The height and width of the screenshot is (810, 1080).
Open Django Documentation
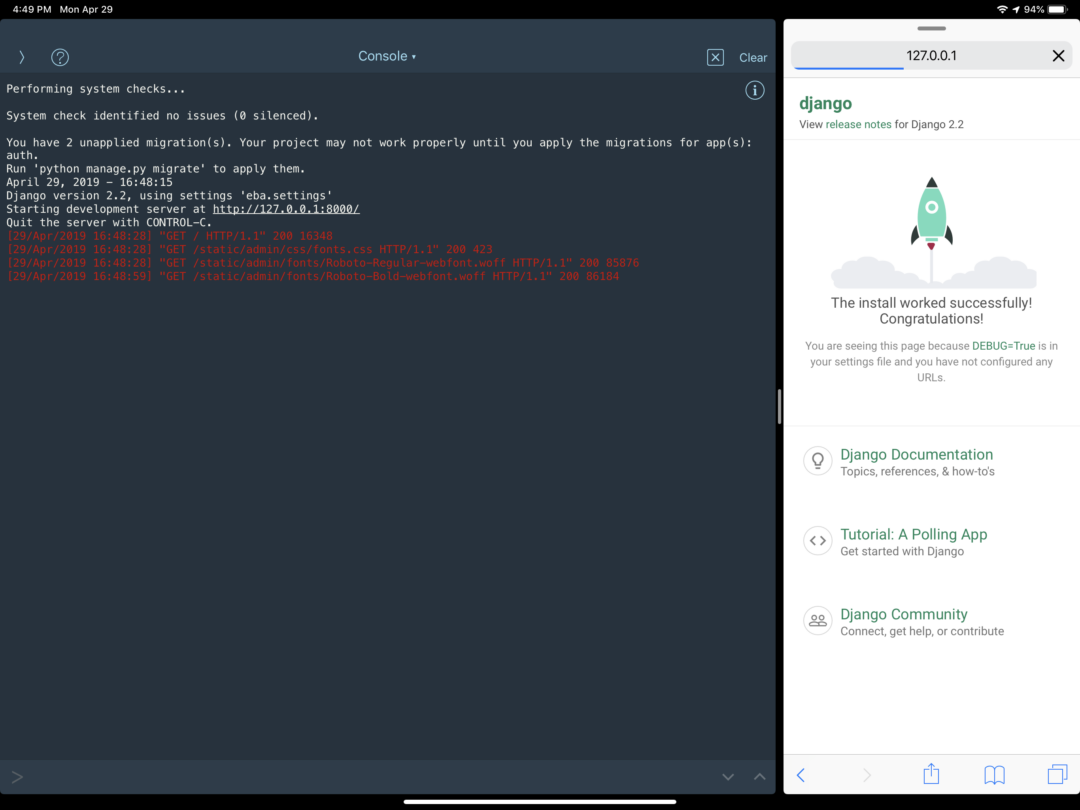(916, 454)
